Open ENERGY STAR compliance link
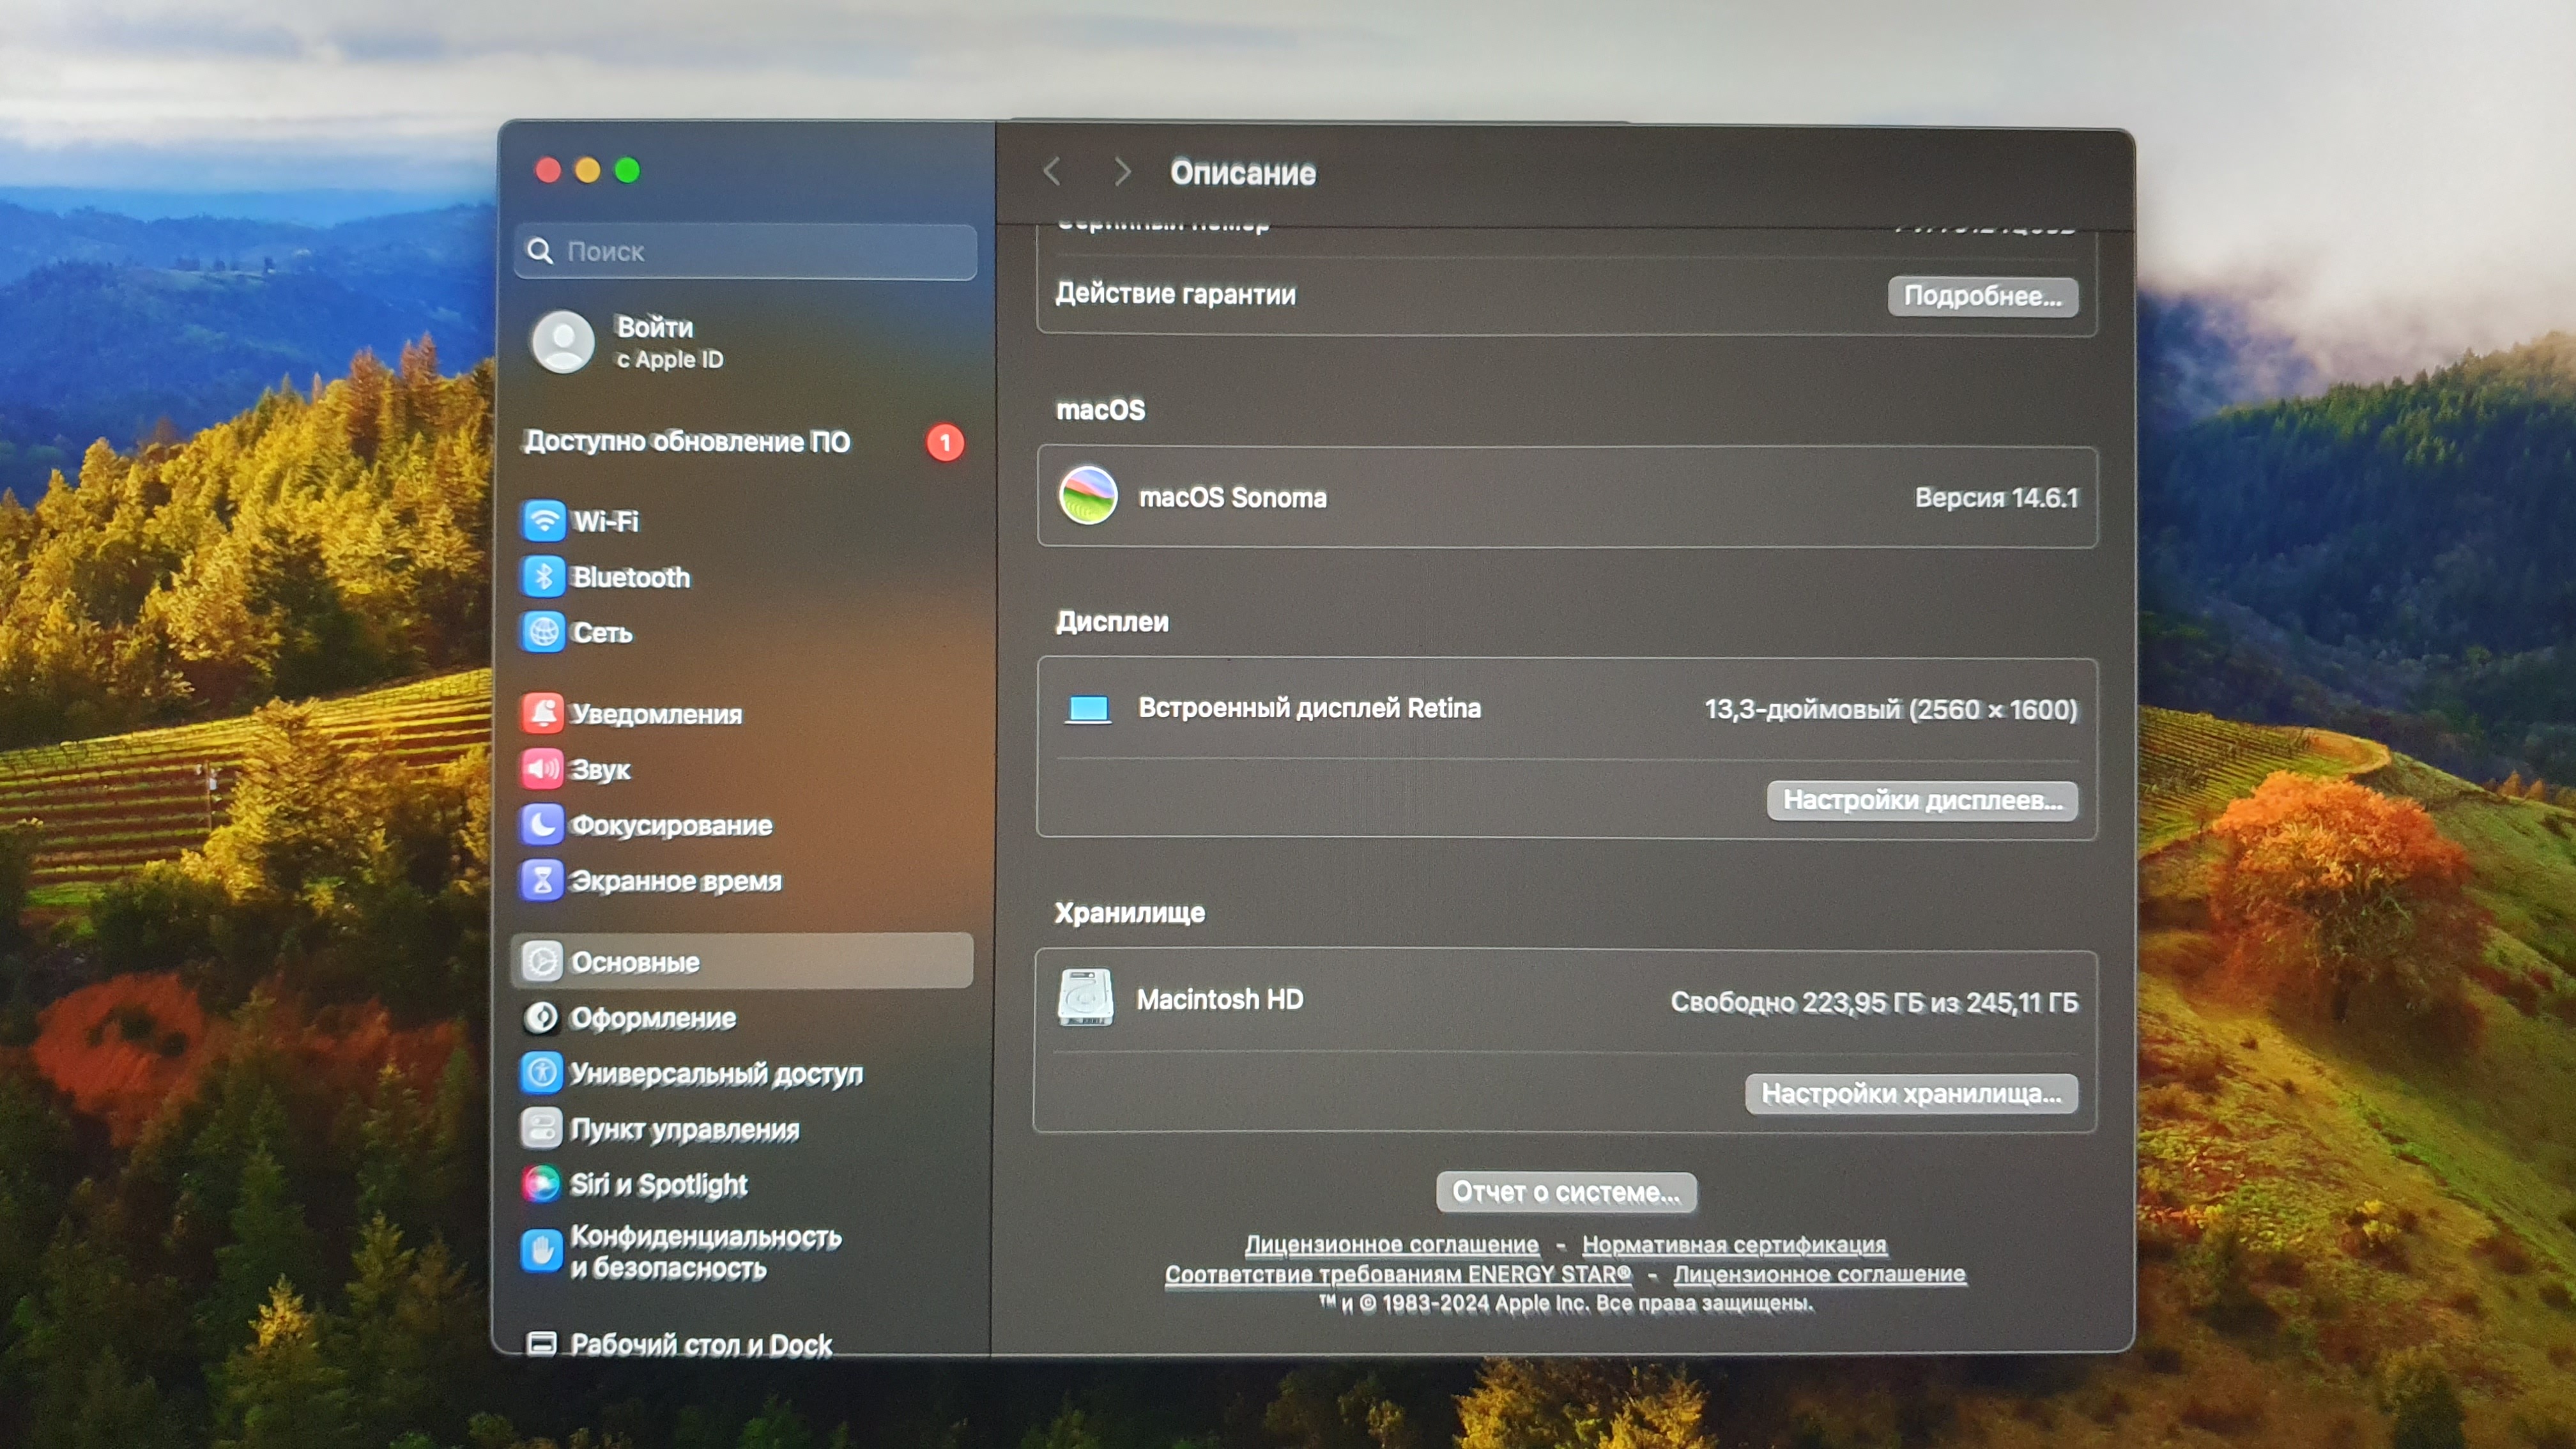The image size is (2576, 1449). [1397, 1275]
